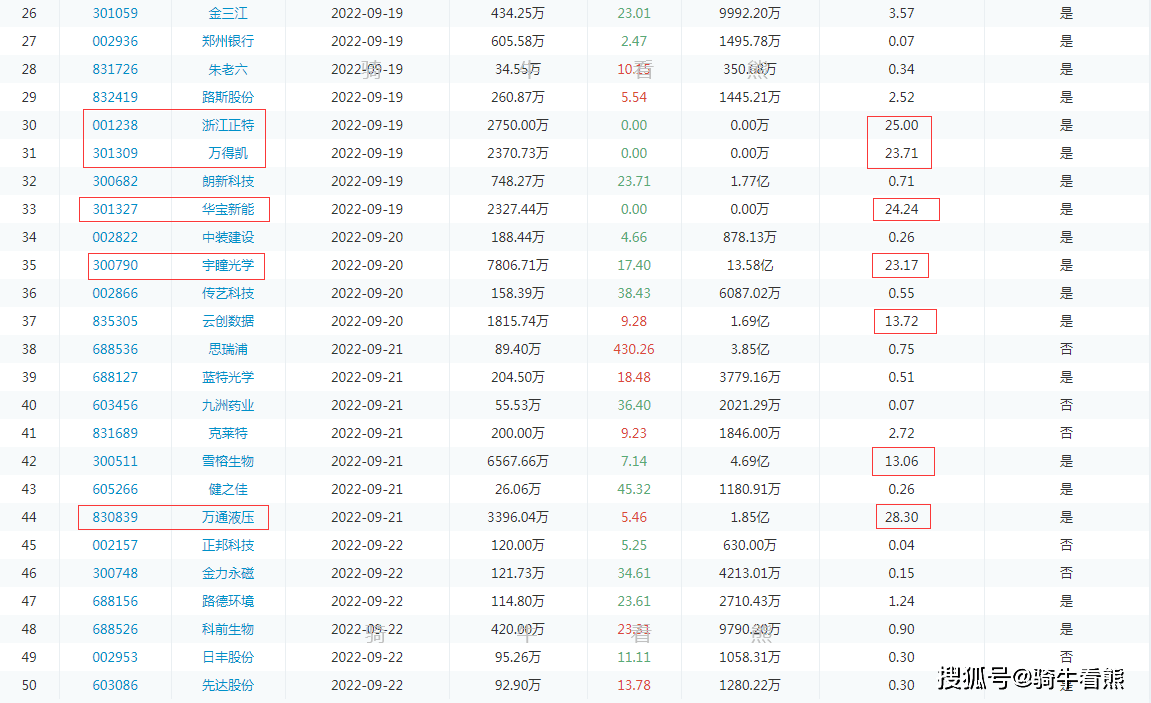The width and height of the screenshot is (1151, 703).
Task: Click stock code 300790
Action: (x=115, y=265)
